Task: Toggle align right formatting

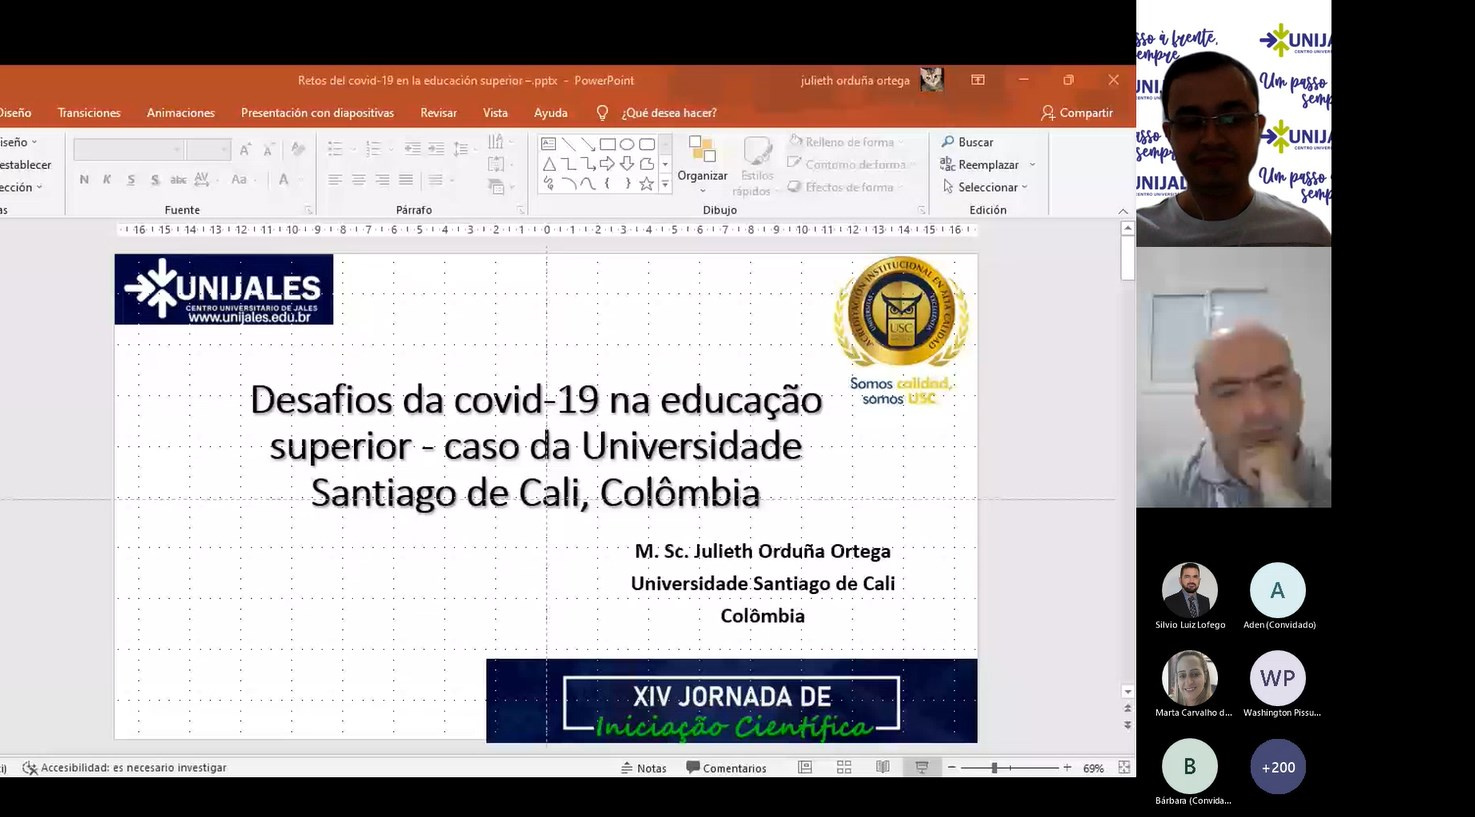Action: point(382,180)
